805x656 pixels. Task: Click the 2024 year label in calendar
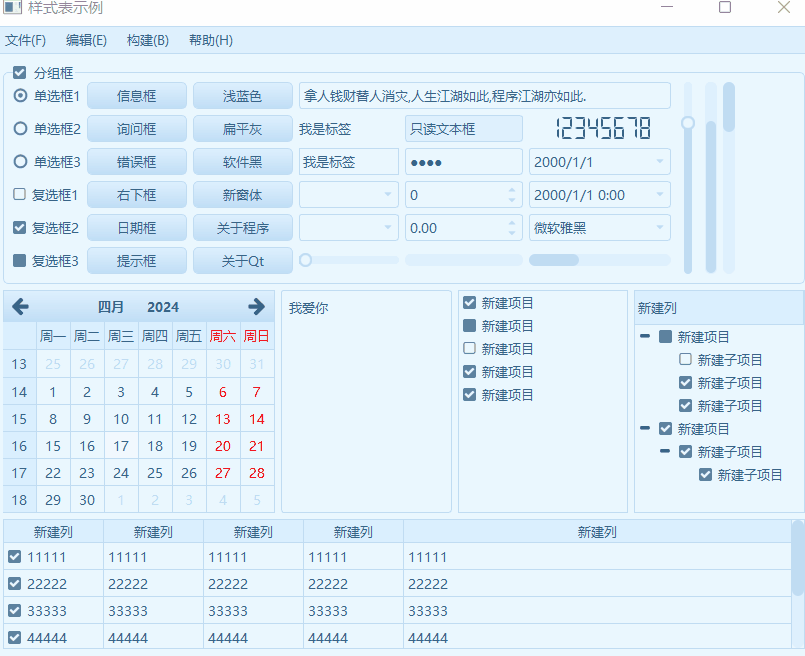point(163,307)
